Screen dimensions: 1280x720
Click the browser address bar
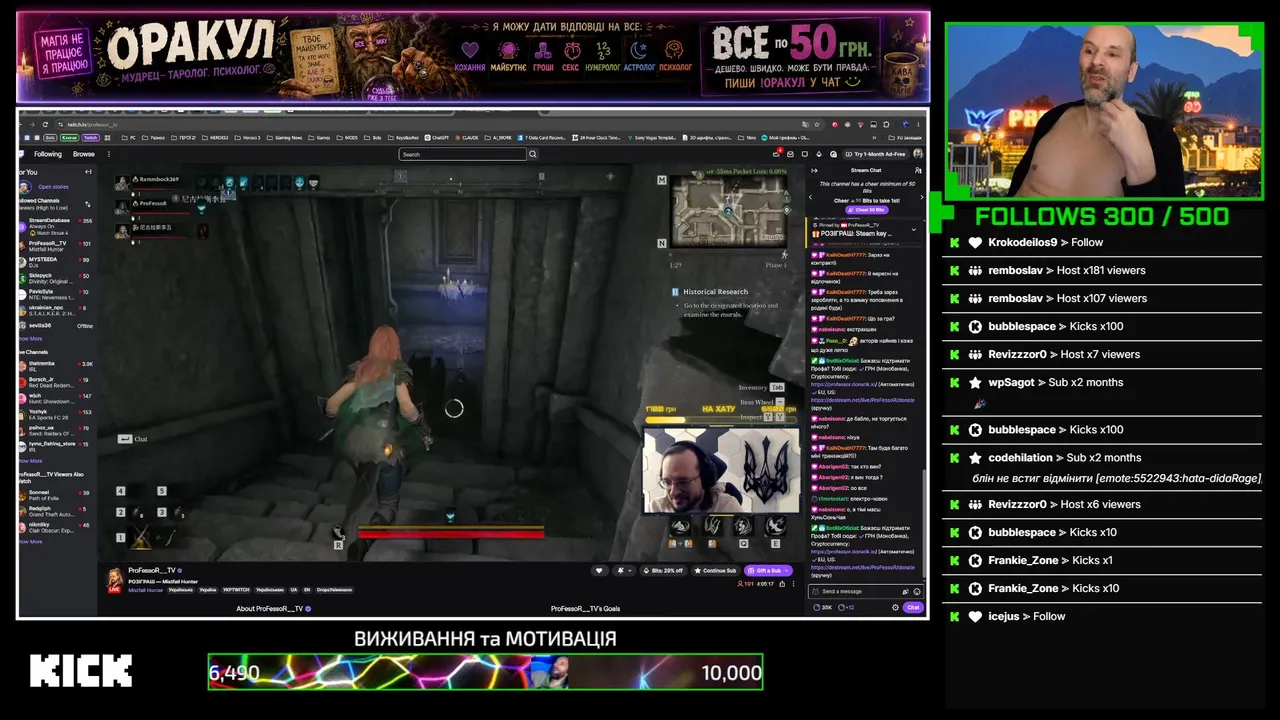click(440, 124)
